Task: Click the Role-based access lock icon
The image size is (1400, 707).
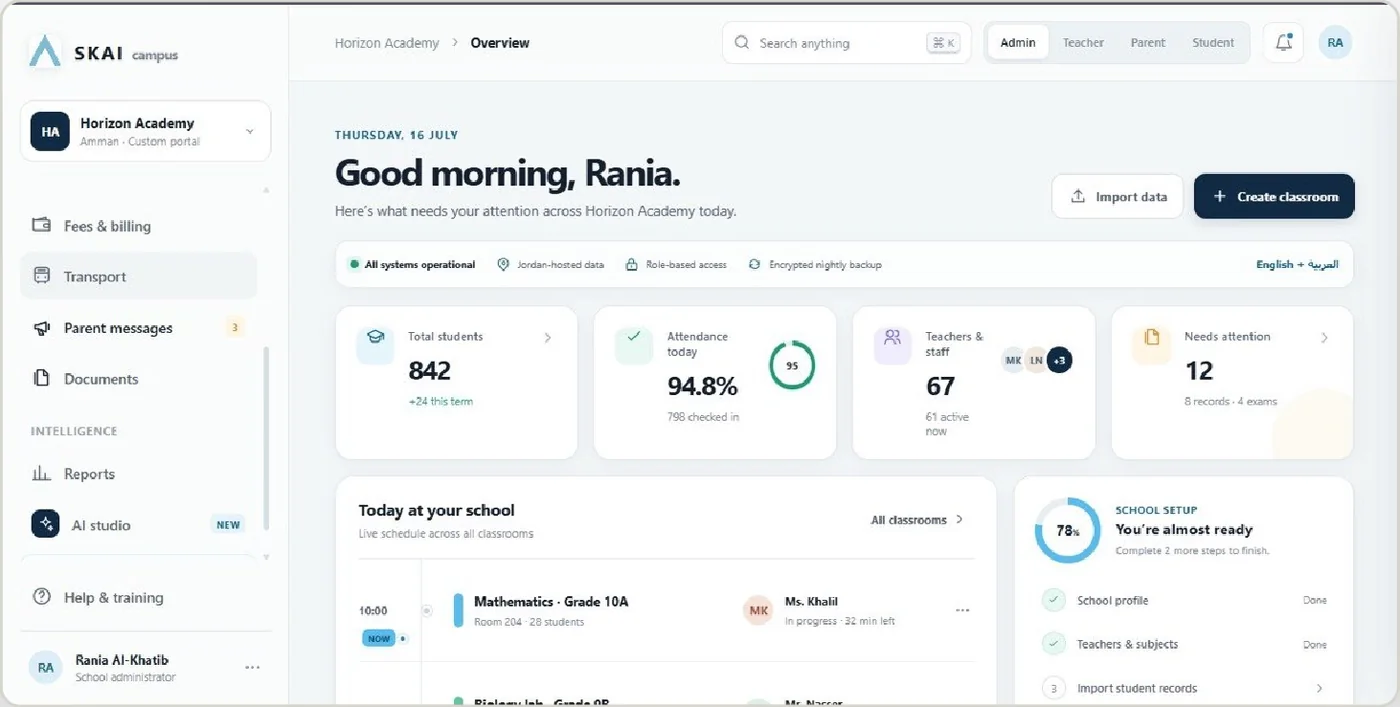Action: [631, 265]
